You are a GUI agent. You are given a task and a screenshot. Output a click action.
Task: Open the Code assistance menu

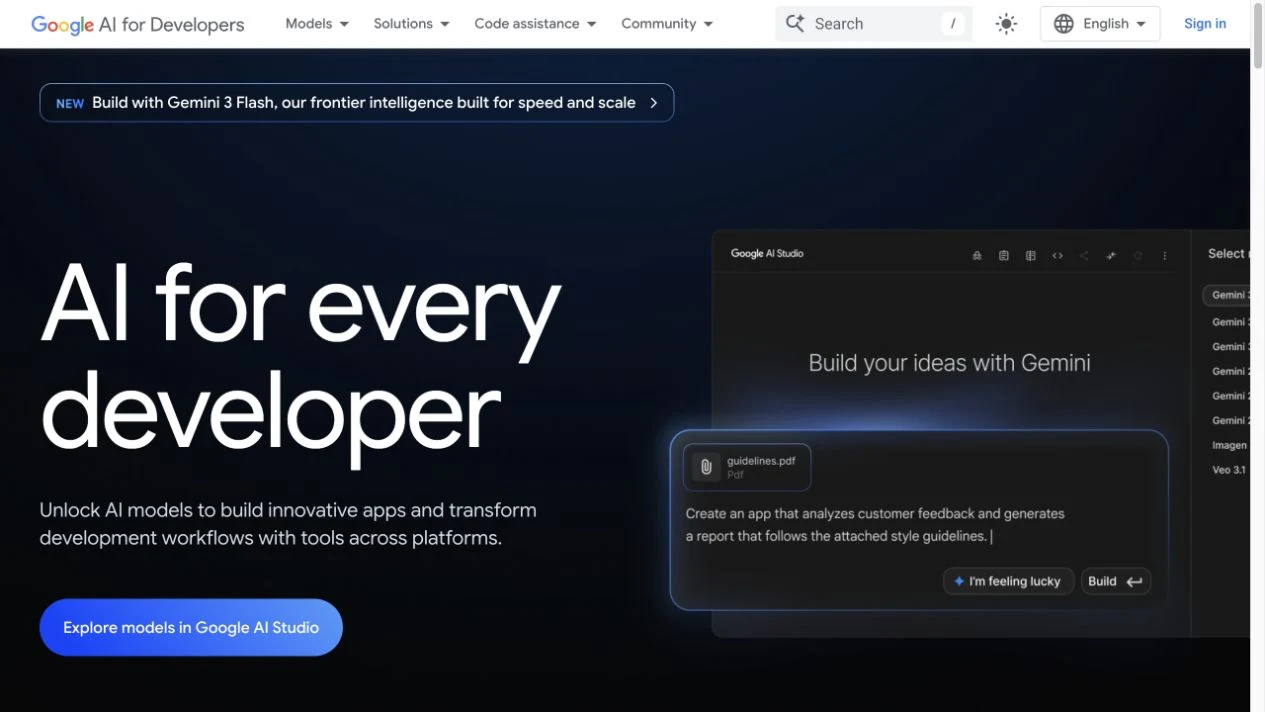point(535,23)
